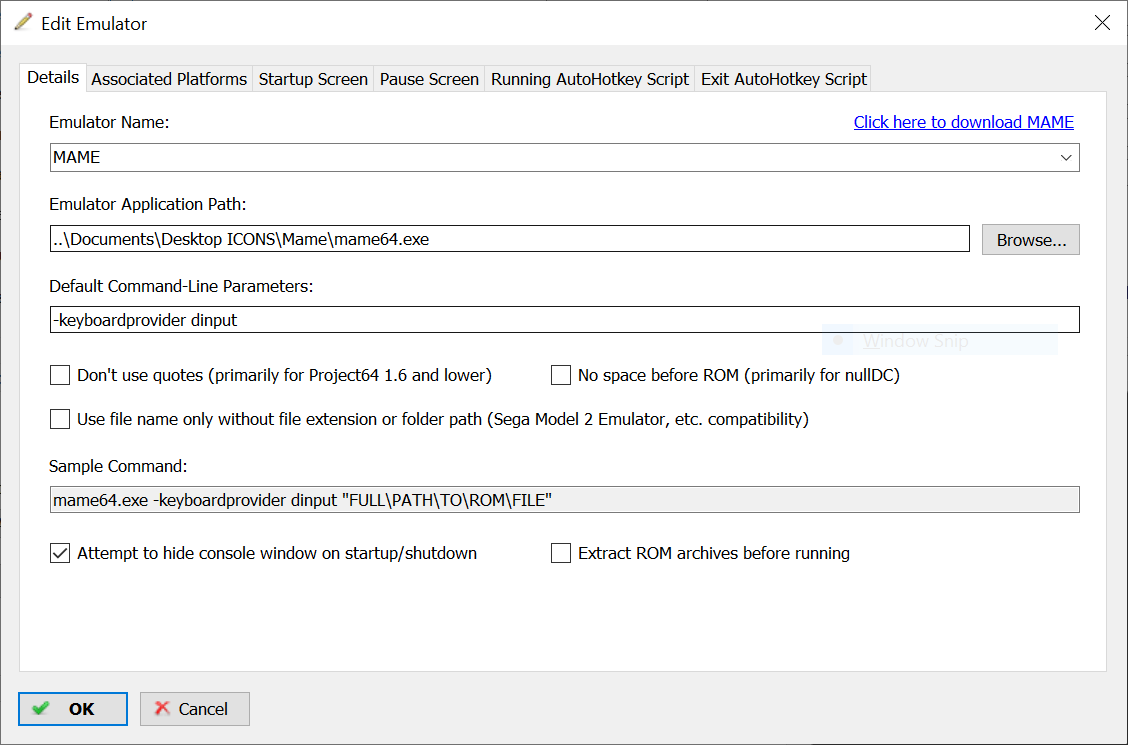Enable 'Don't use quotes' checkbox
This screenshot has height=745, width=1128.
60,375
